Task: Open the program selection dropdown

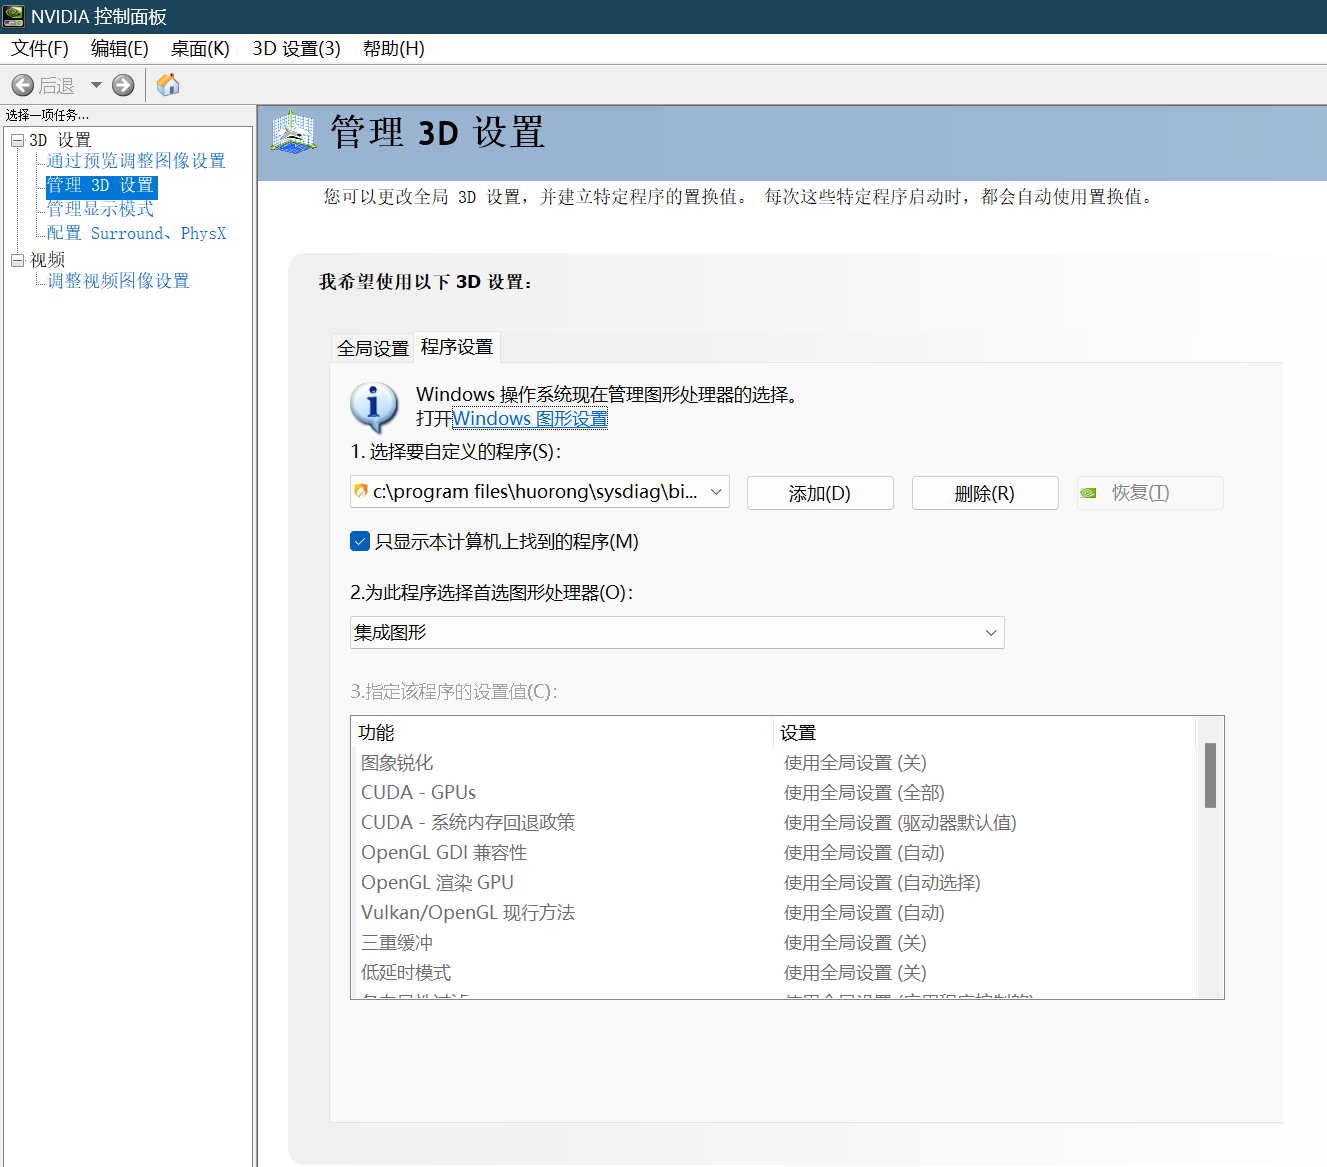Action: pos(540,492)
